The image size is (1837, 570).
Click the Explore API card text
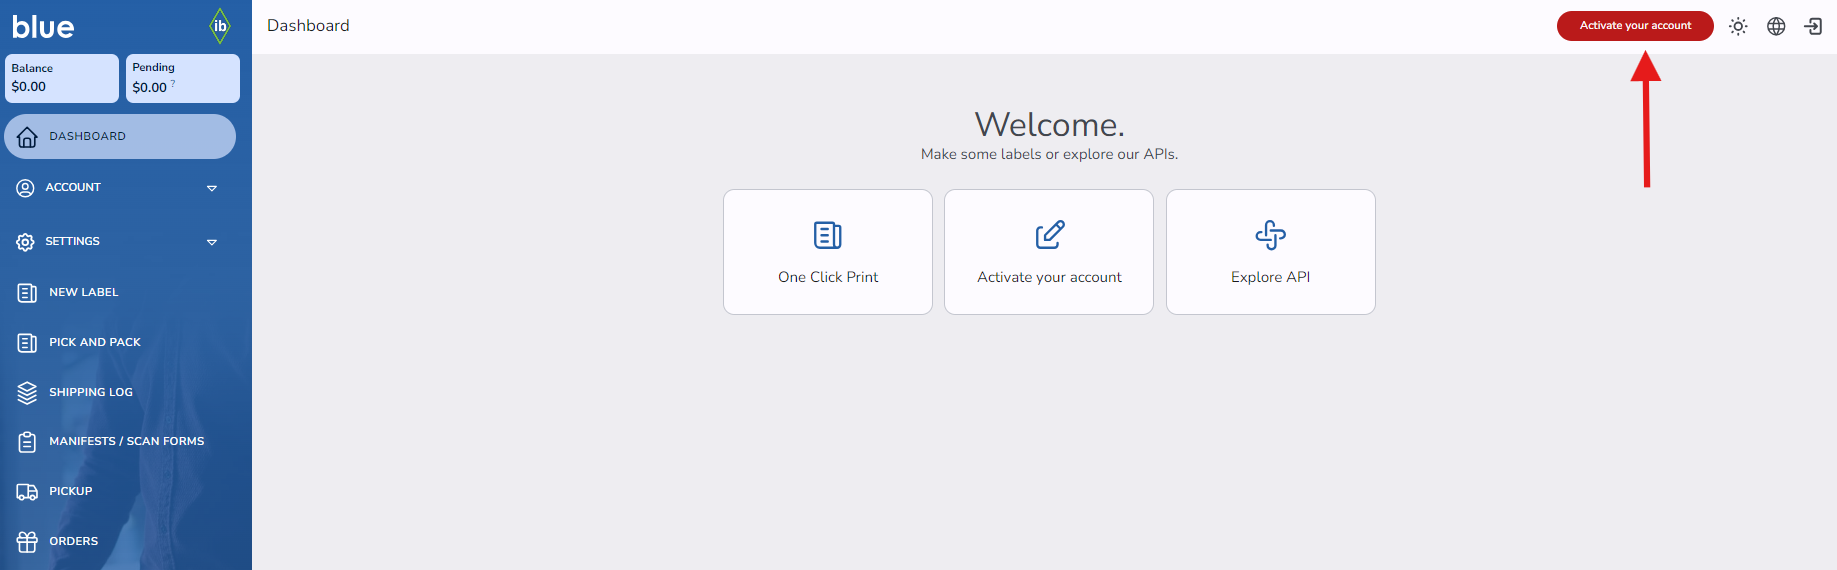point(1270,277)
